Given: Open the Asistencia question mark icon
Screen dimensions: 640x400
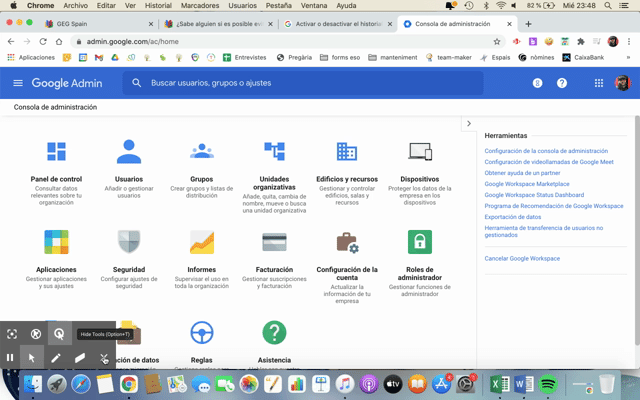Looking at the screenshot, I should click(274, 333).
